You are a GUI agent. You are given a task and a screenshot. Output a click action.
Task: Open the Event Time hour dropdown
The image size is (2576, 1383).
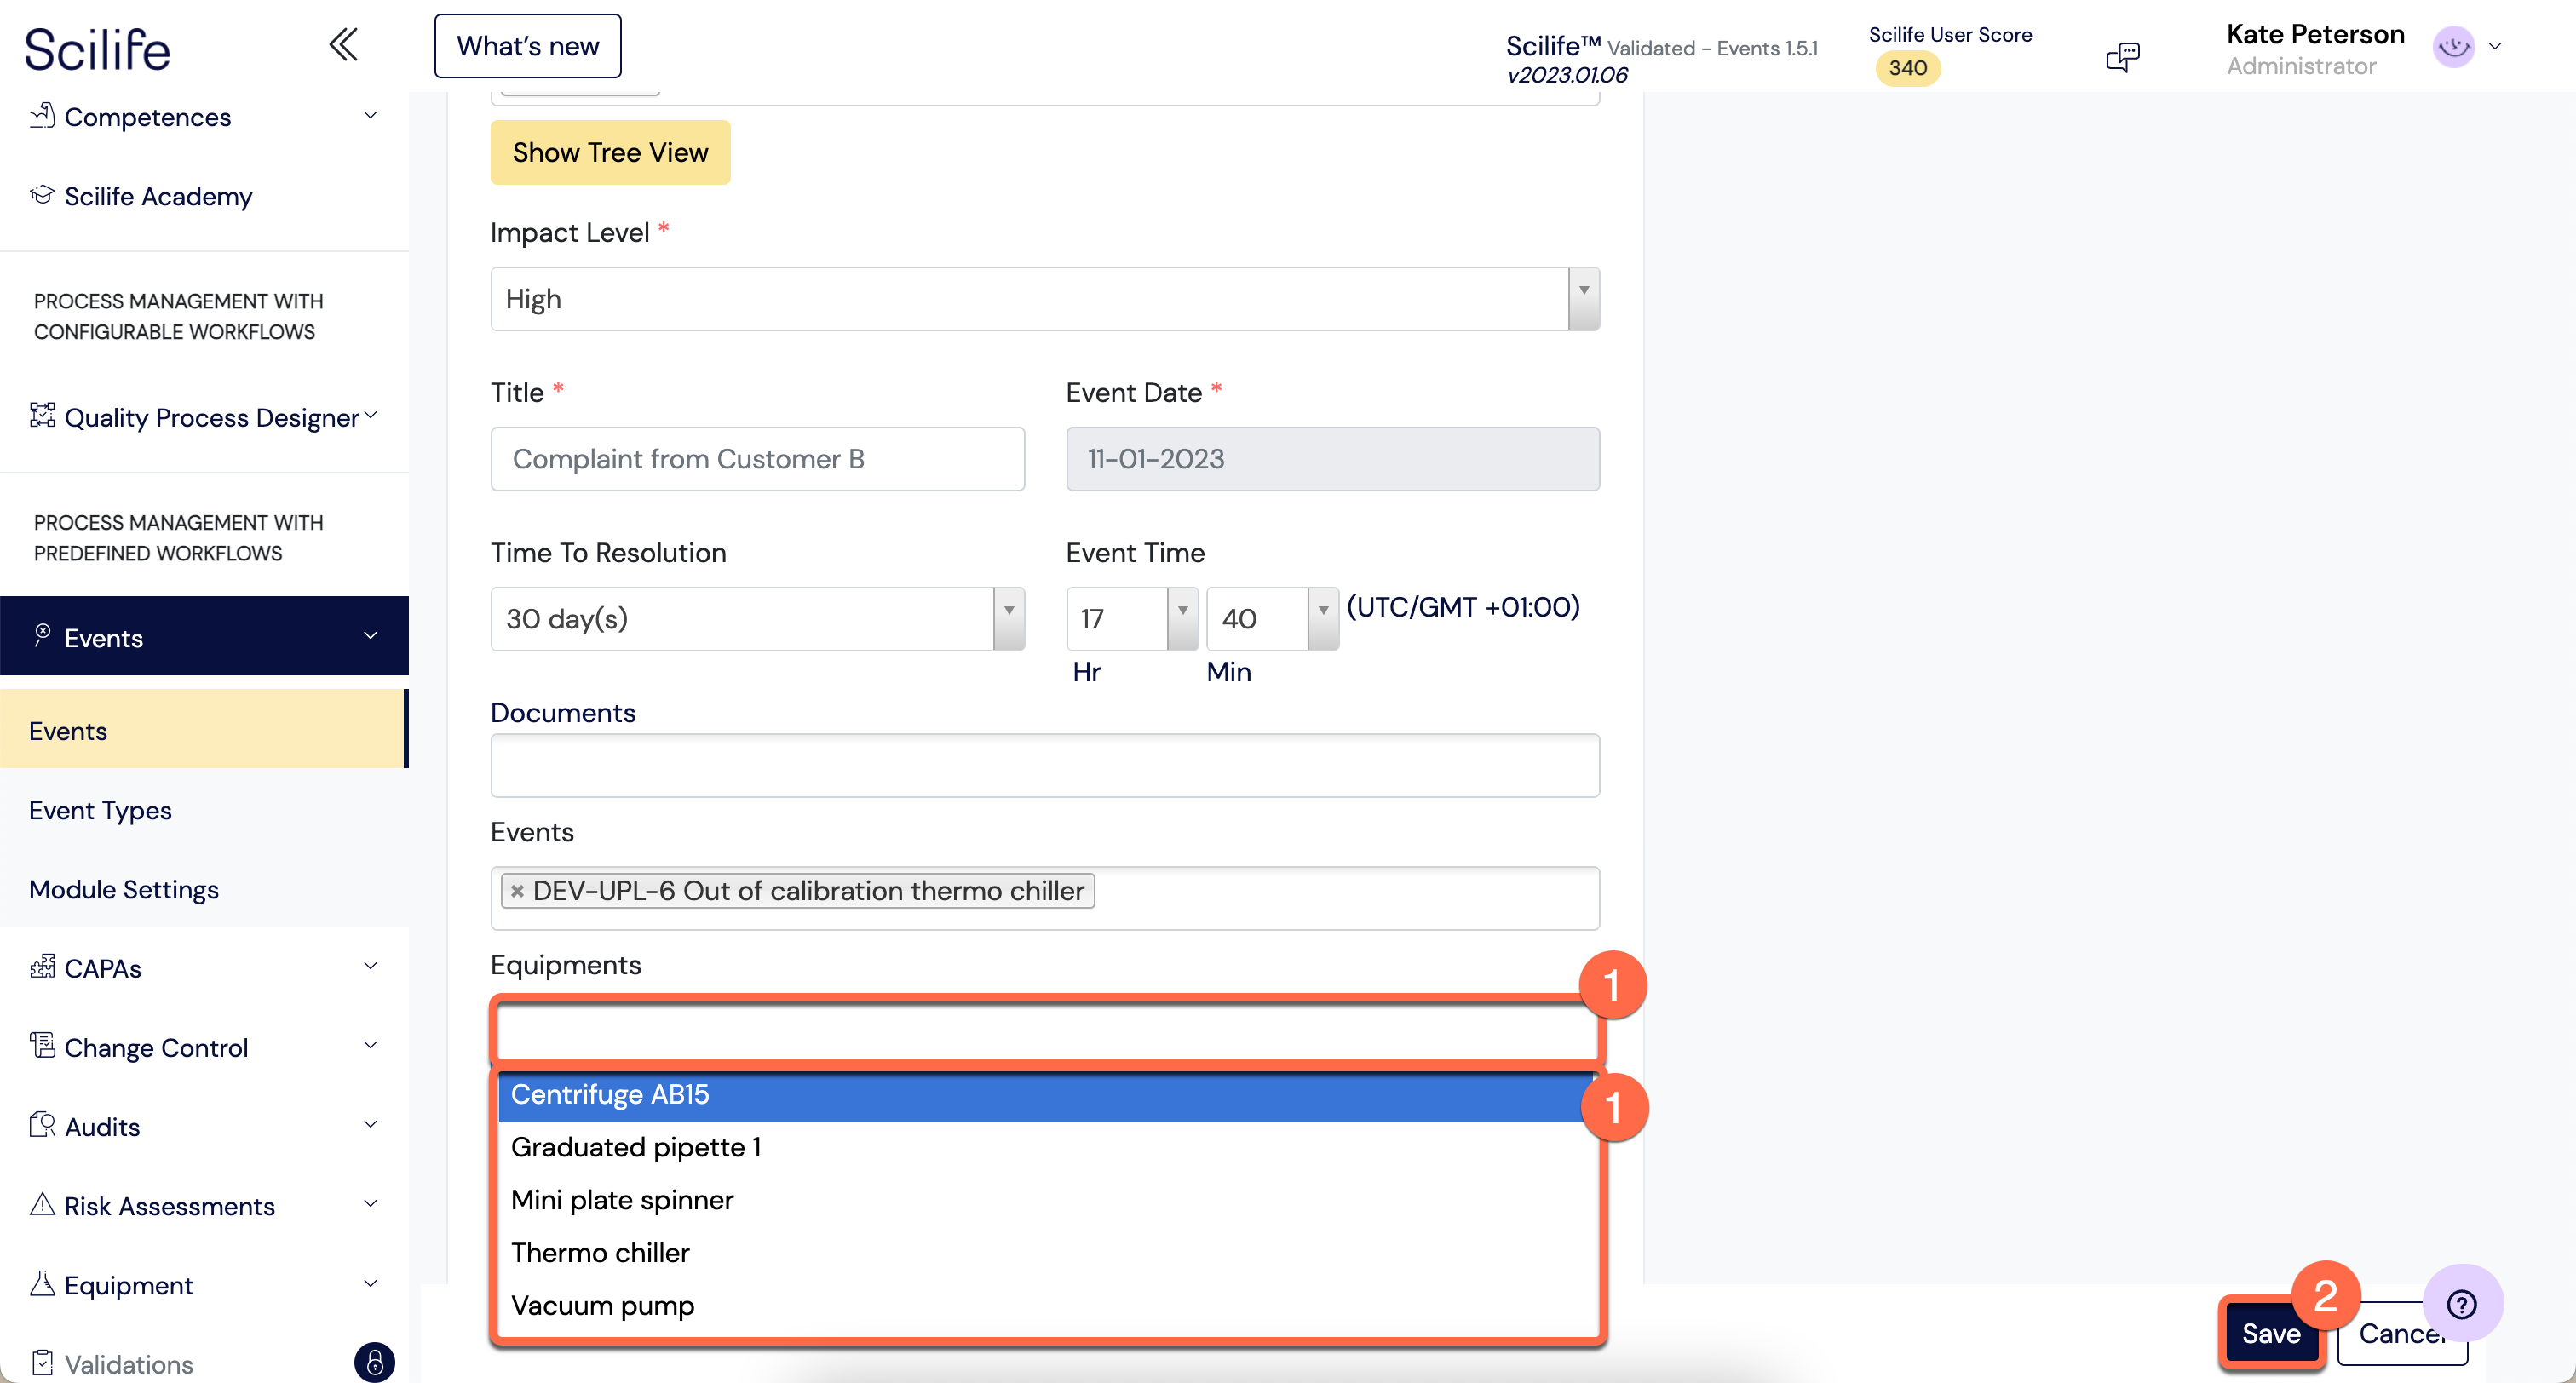pos(1132,619)
